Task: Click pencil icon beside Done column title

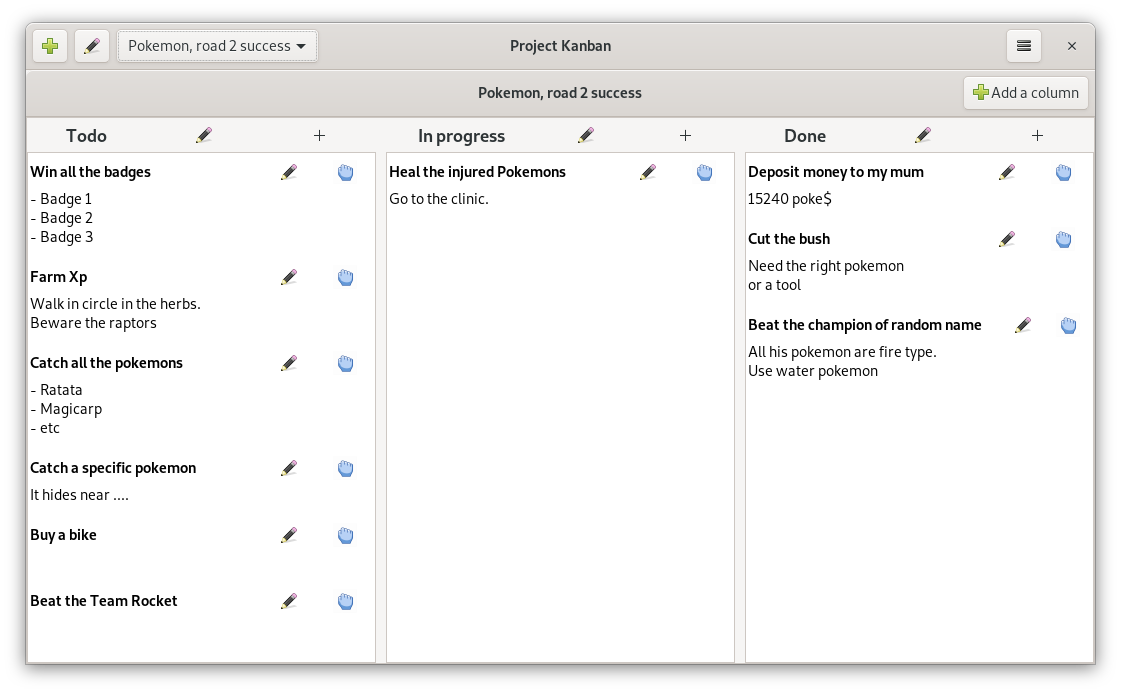Action: [x=923, y=135]
